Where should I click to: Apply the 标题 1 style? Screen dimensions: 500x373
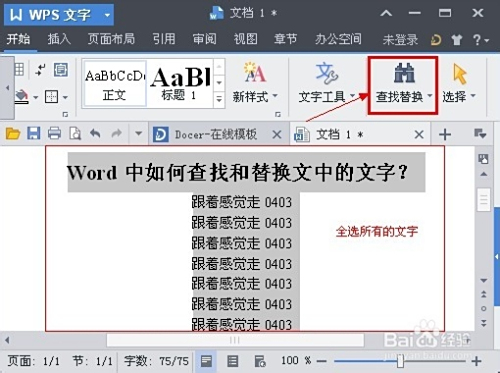click(180, 83)
